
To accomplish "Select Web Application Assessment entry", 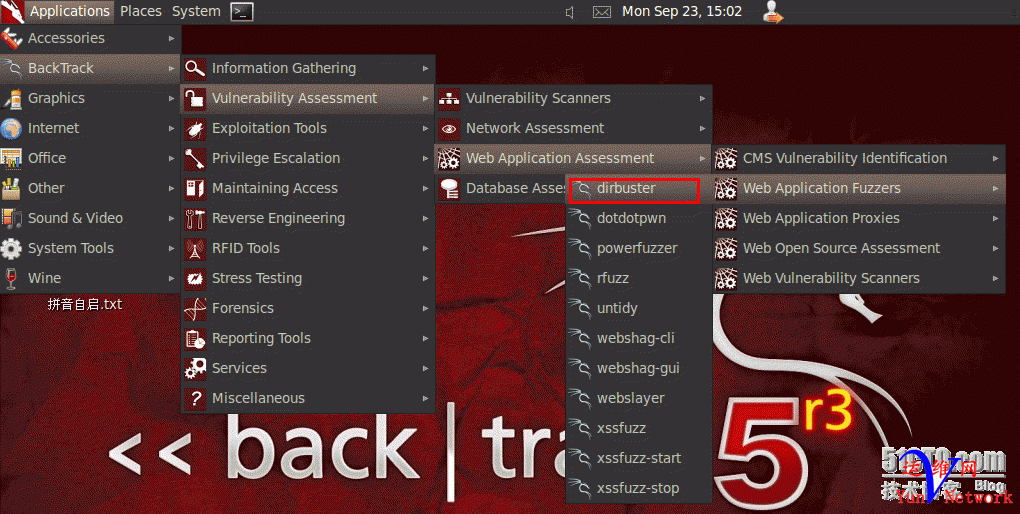I will click(x=573, y=158).
